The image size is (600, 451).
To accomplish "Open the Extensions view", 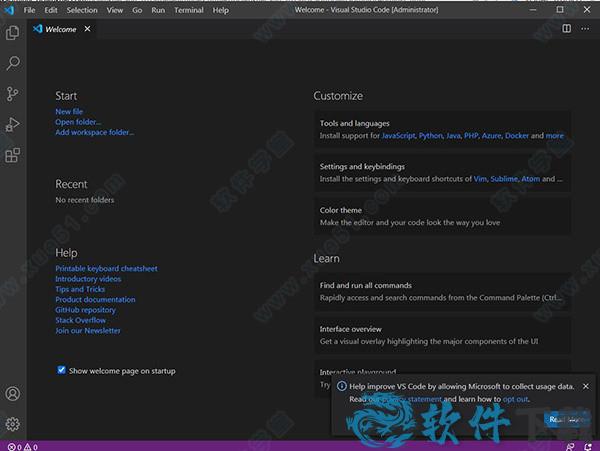I will coord(13,155).
